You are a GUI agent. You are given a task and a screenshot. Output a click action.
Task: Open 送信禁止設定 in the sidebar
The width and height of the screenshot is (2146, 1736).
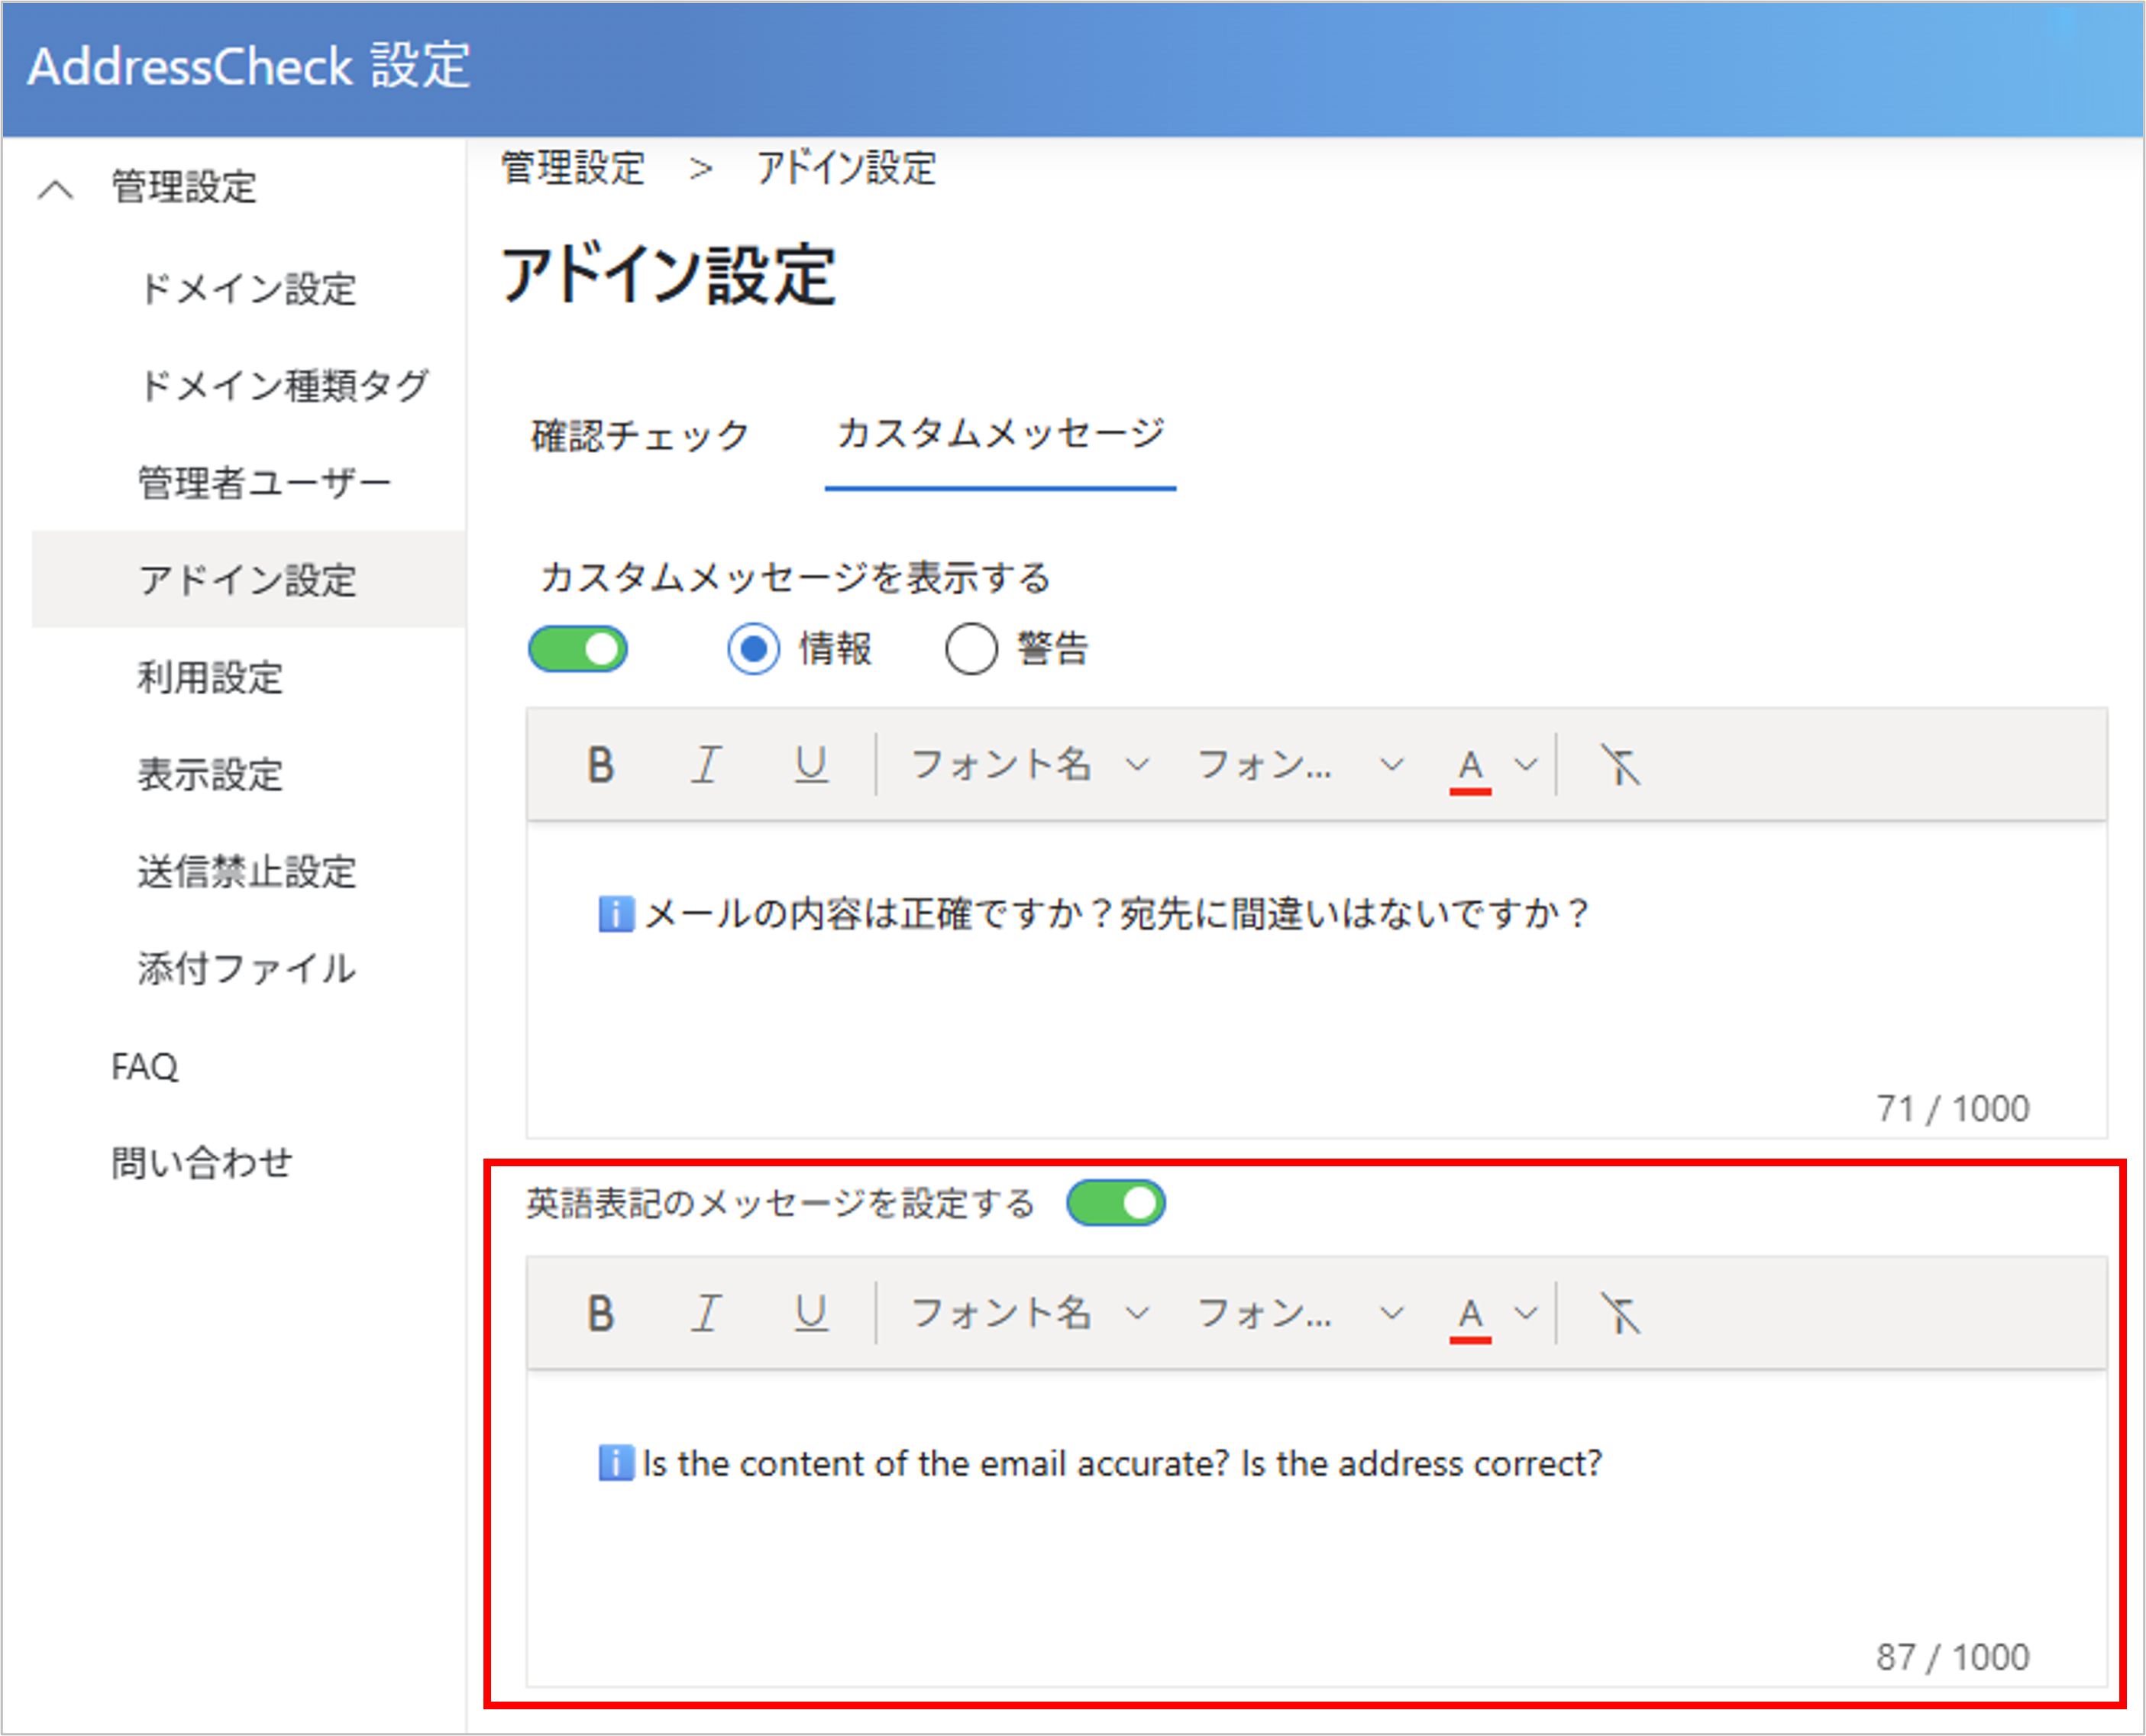(x=247, y=872)
